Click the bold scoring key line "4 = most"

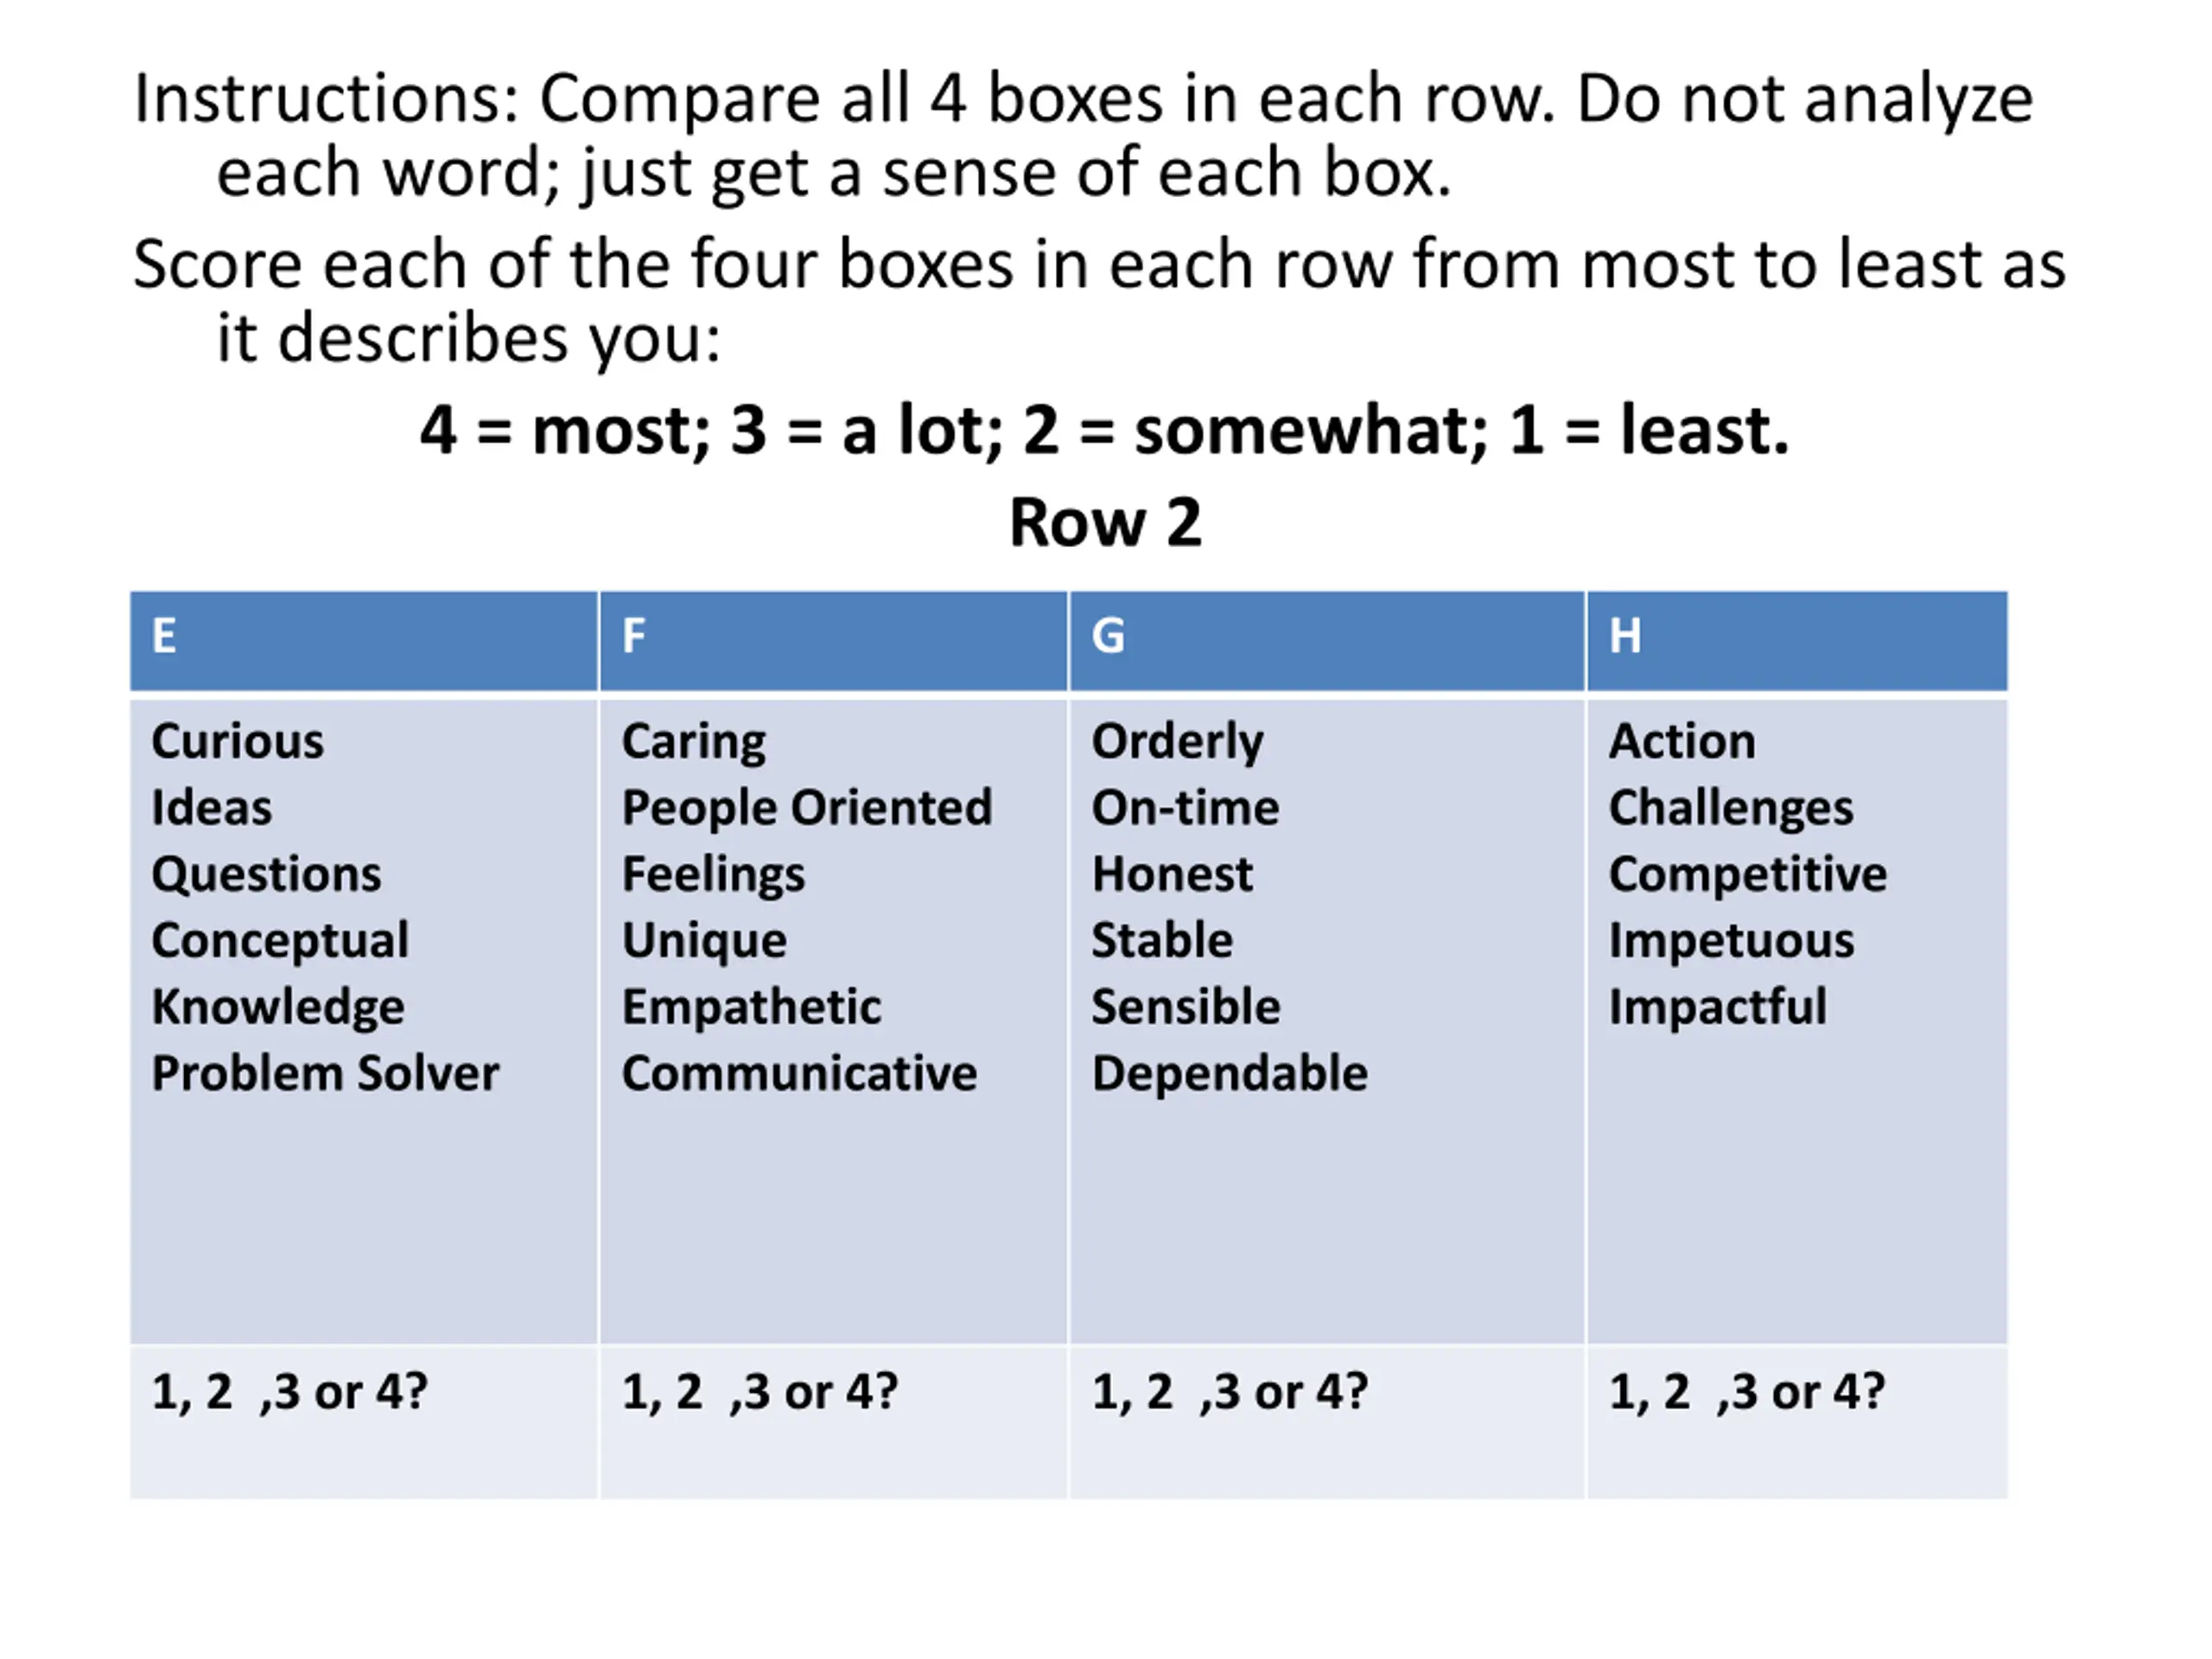click(1104, 431)
